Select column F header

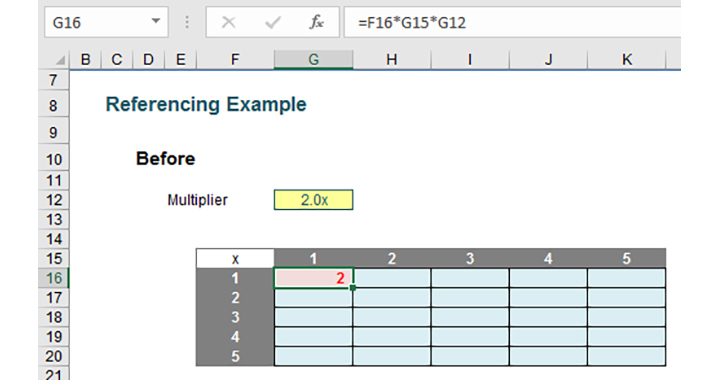coord(235,60)
